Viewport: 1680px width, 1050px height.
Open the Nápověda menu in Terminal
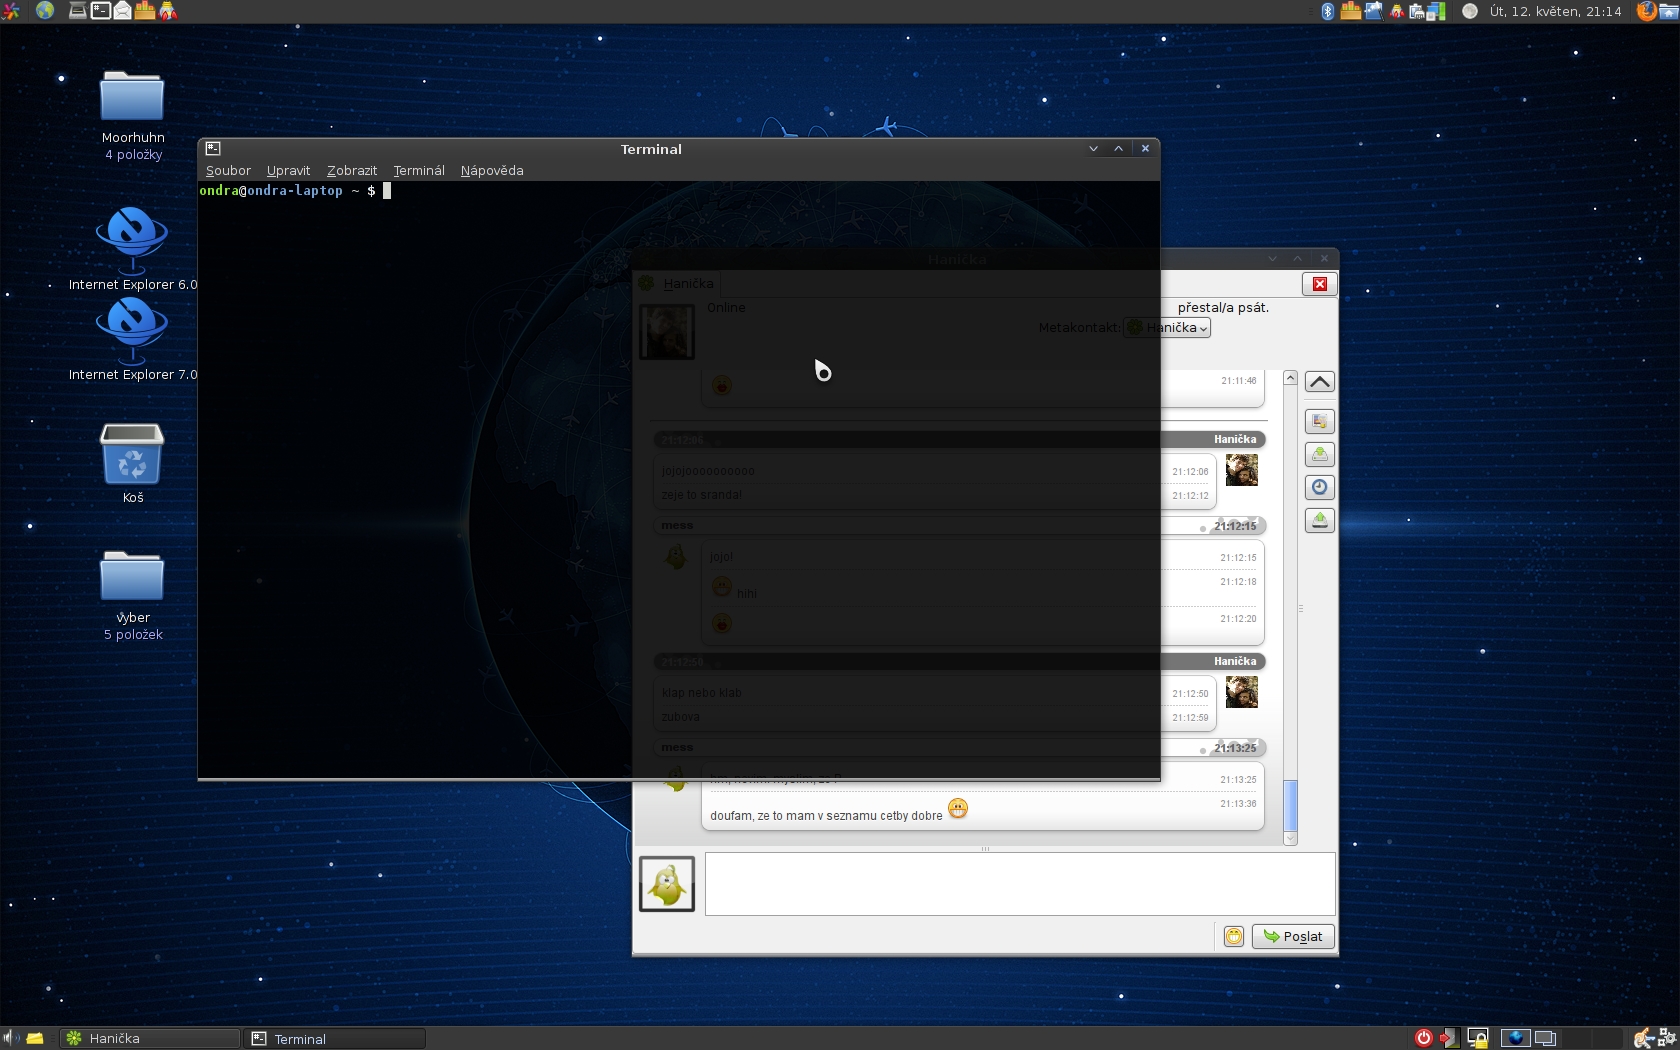tap(491, 170)
